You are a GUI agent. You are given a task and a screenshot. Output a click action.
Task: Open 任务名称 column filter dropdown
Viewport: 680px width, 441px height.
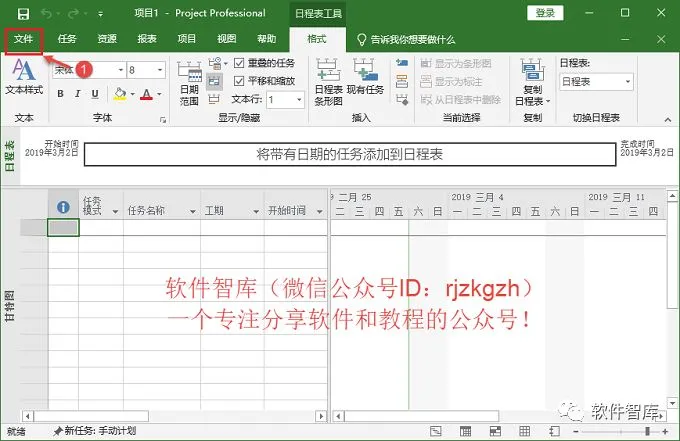tap(193, 212)
